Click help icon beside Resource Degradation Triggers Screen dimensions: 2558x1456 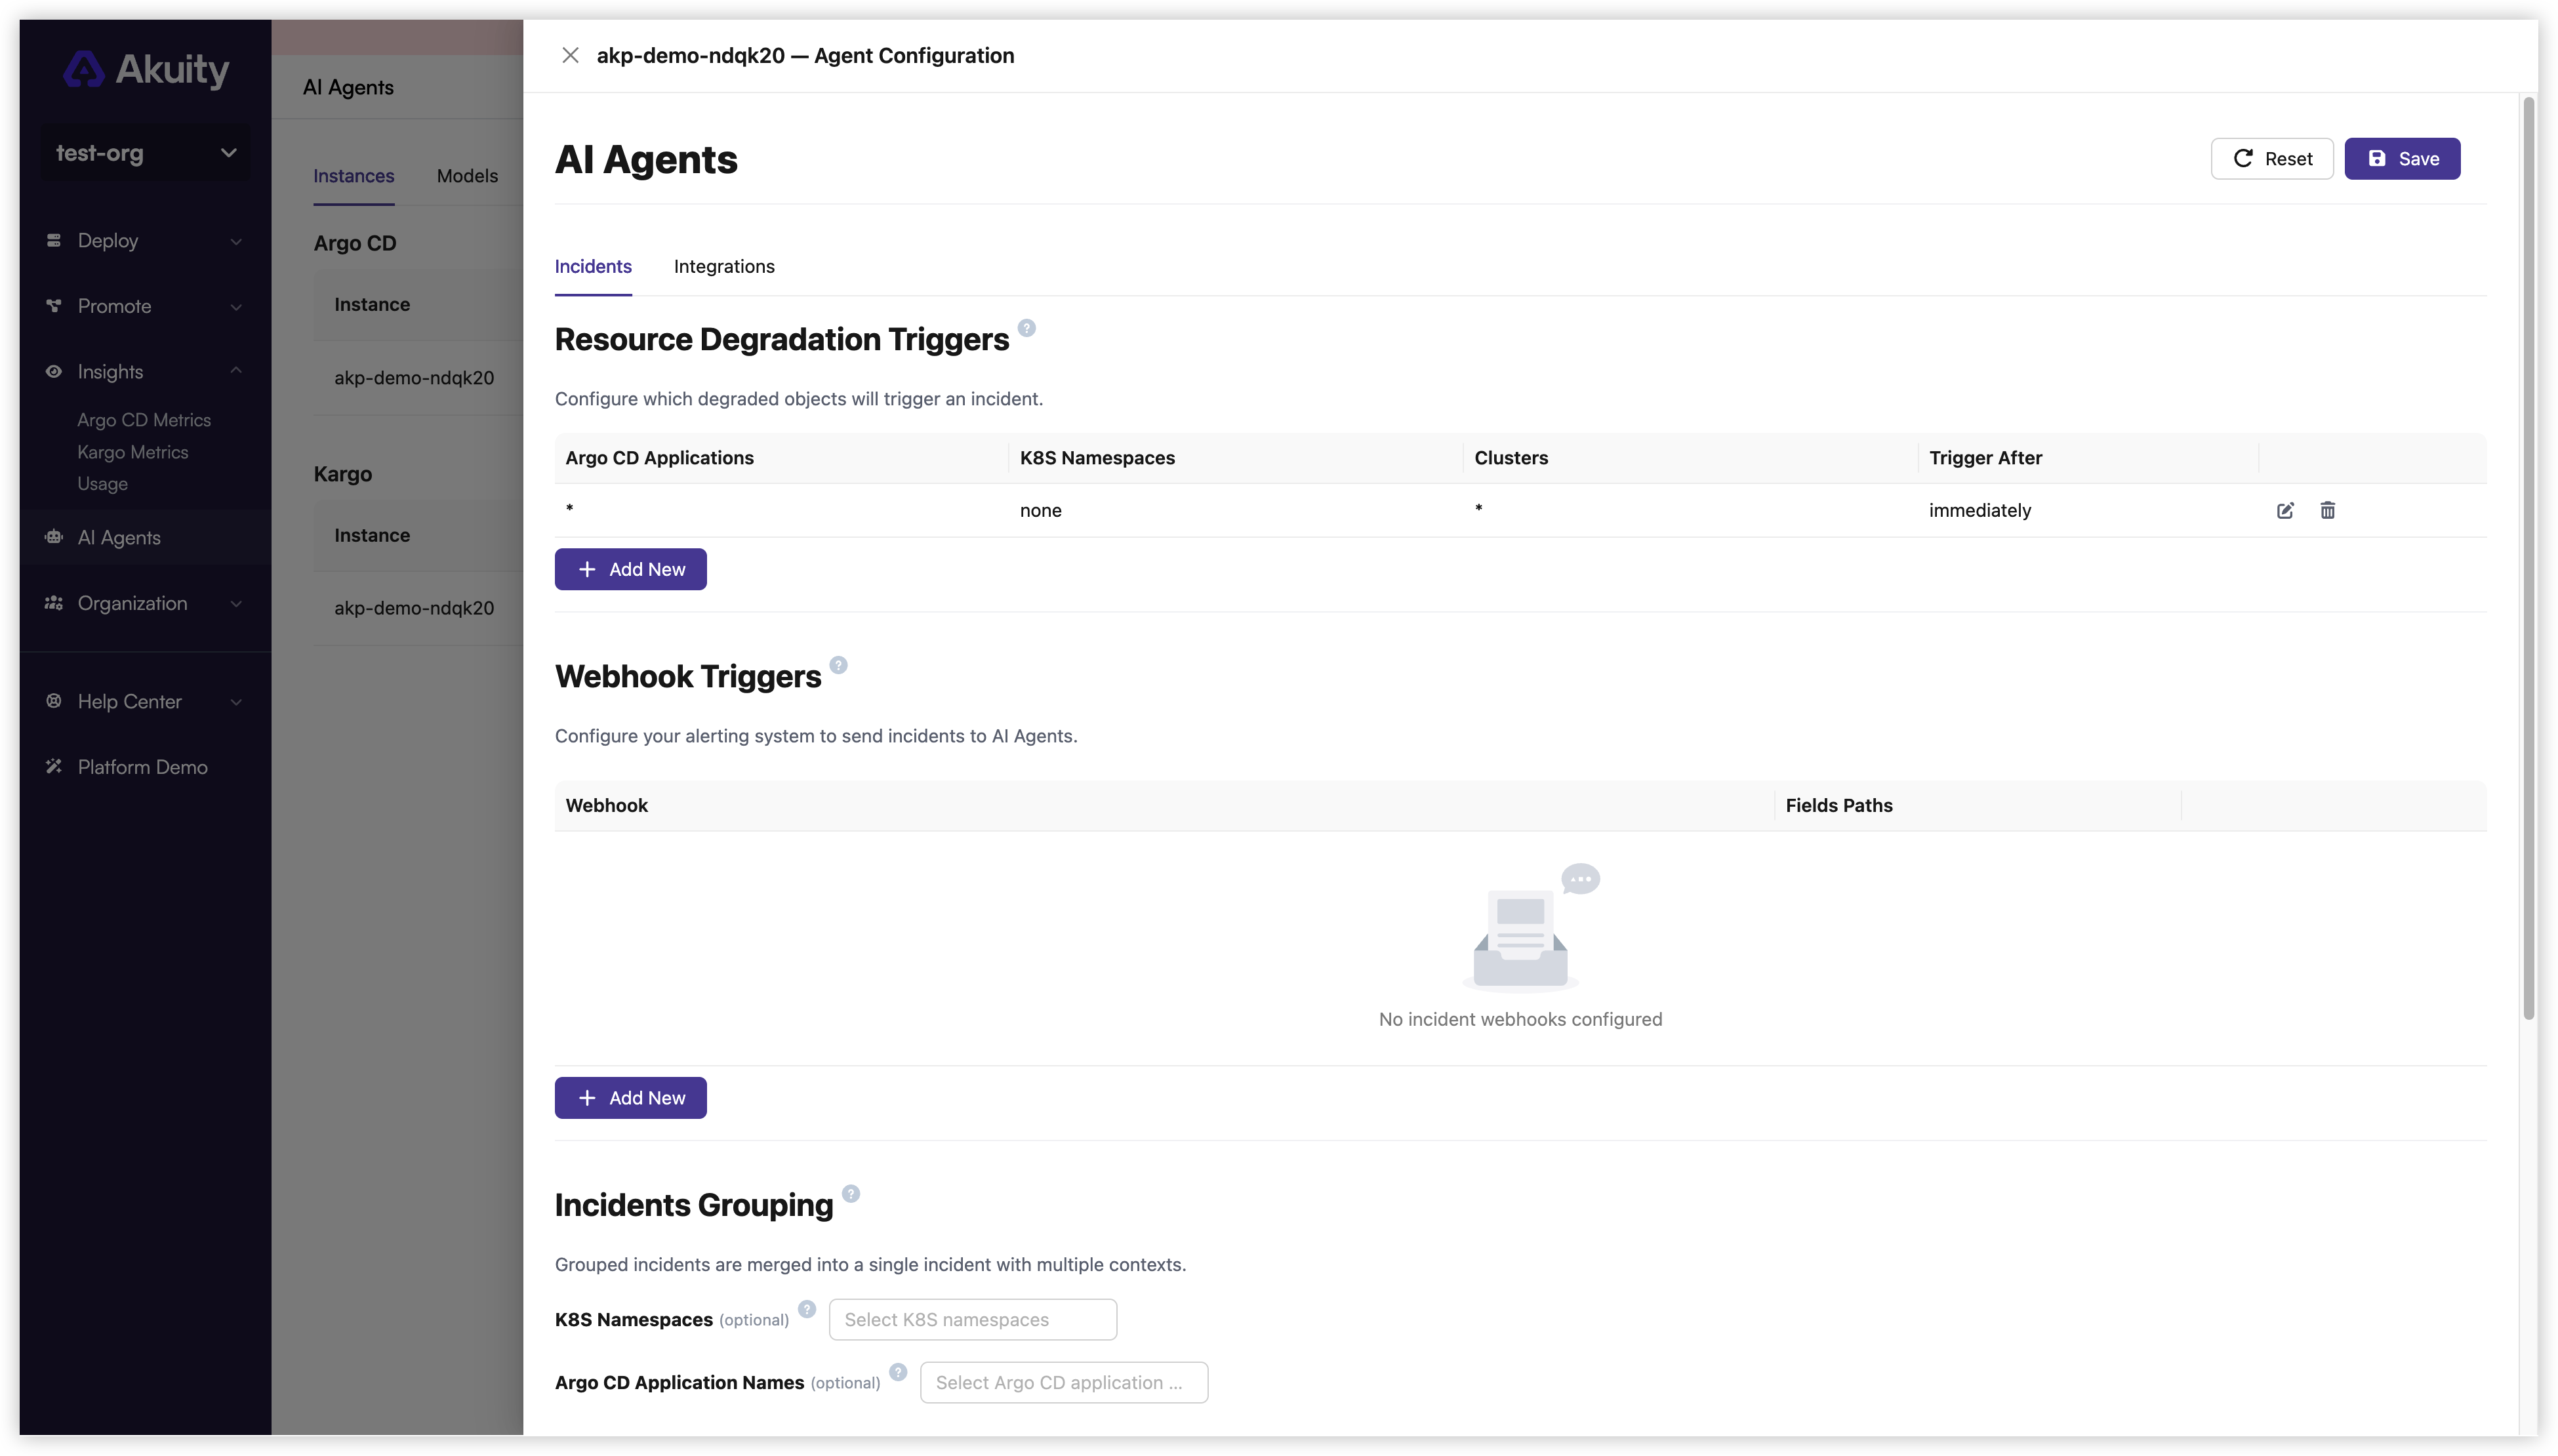[1026, 328]
